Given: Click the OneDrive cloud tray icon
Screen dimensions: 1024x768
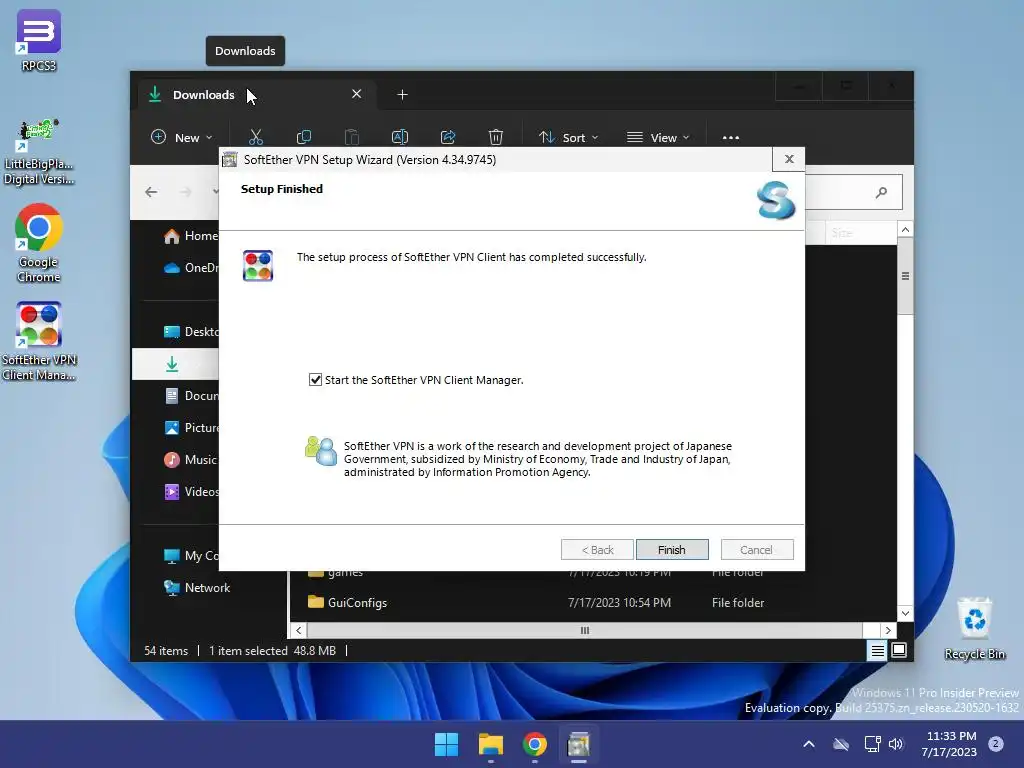Looking at the screenshot, I should (841, 744).
